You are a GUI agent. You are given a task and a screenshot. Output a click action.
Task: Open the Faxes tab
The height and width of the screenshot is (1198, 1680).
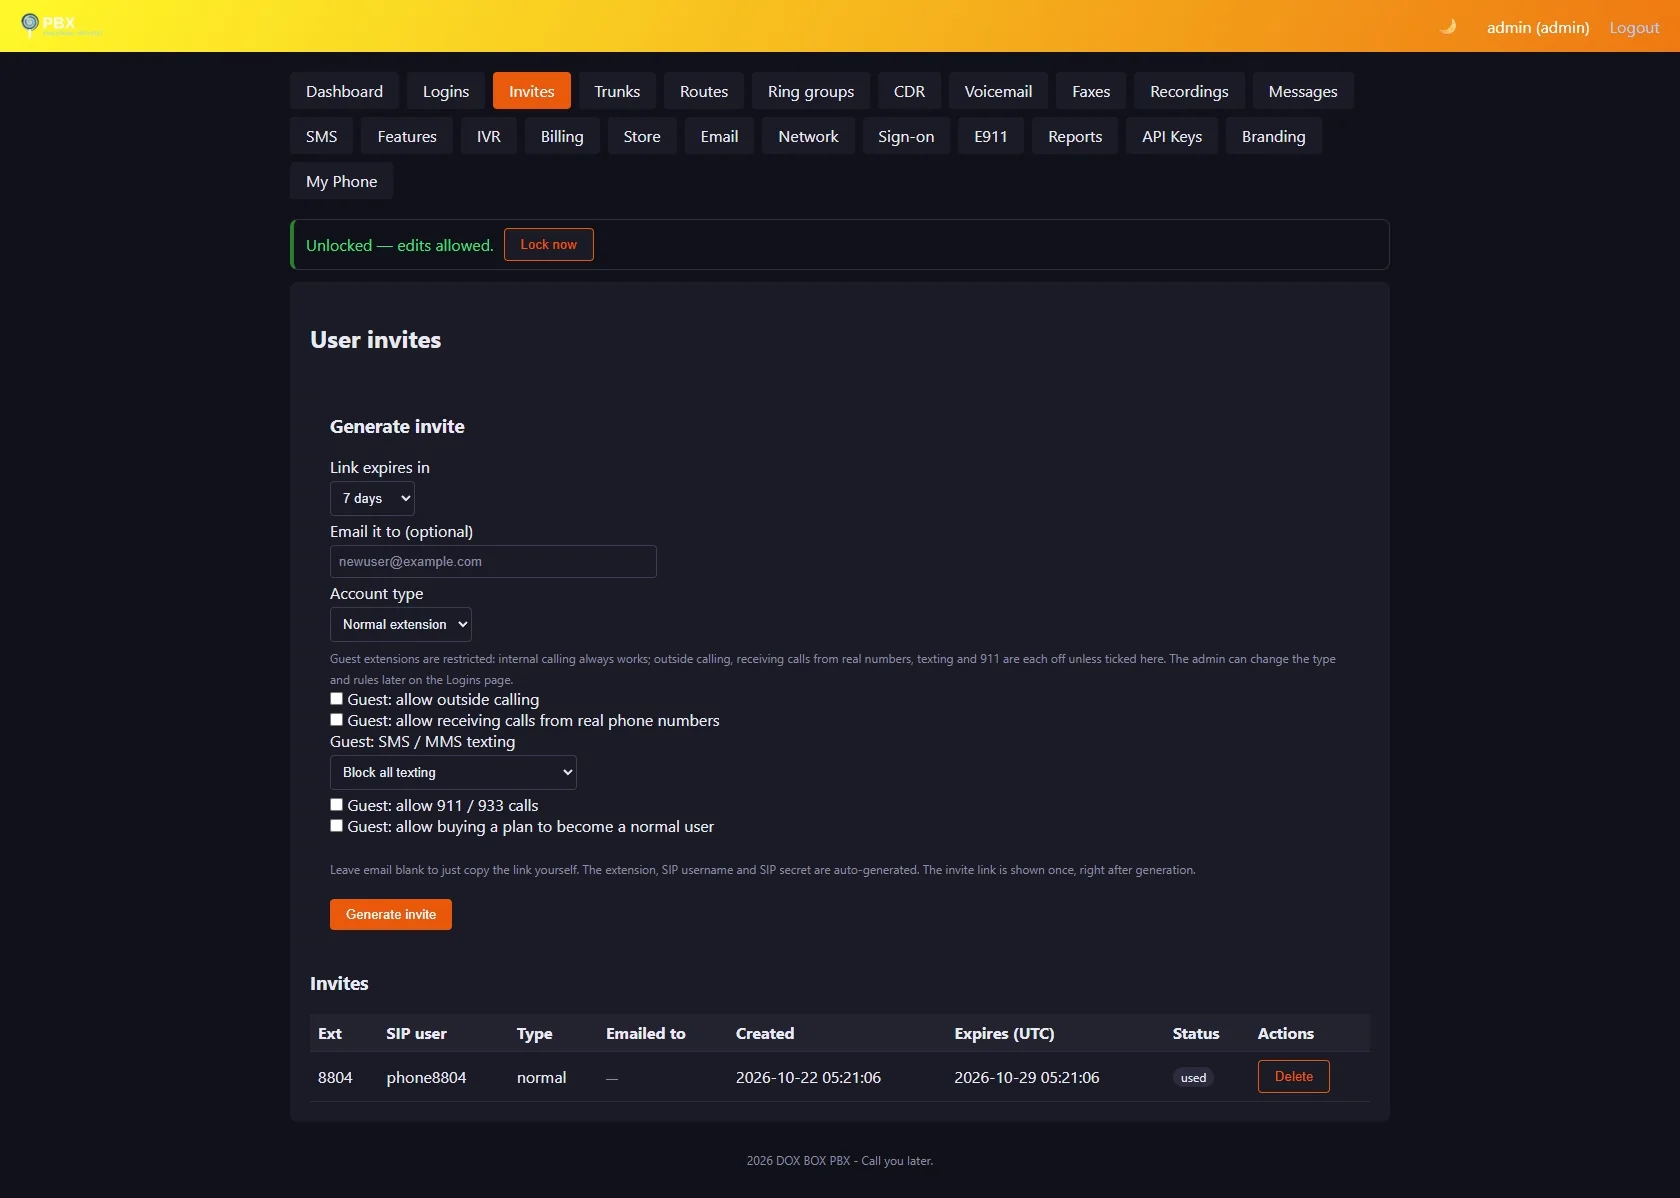[1091, 91]
